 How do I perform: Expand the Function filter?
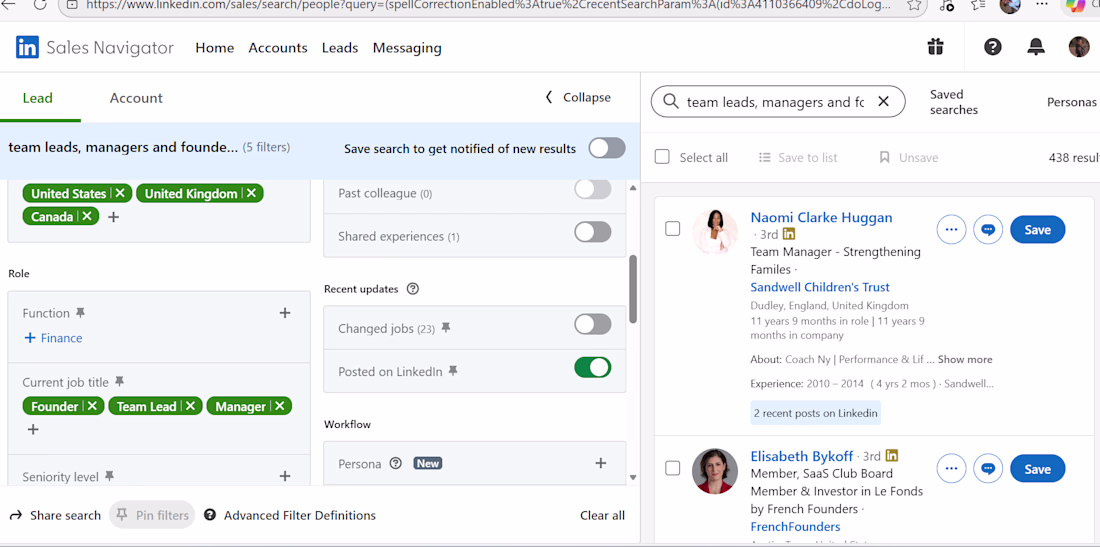coord(285,313)
